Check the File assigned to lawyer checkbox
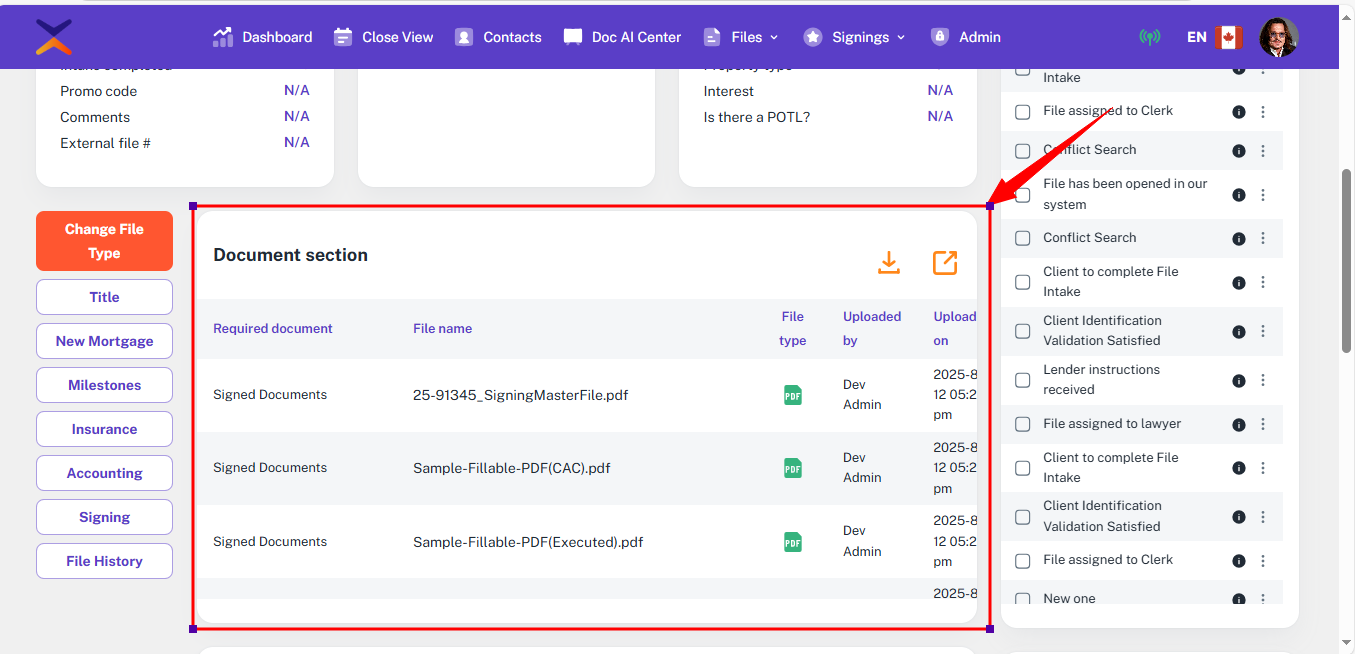 (1022, 424)
